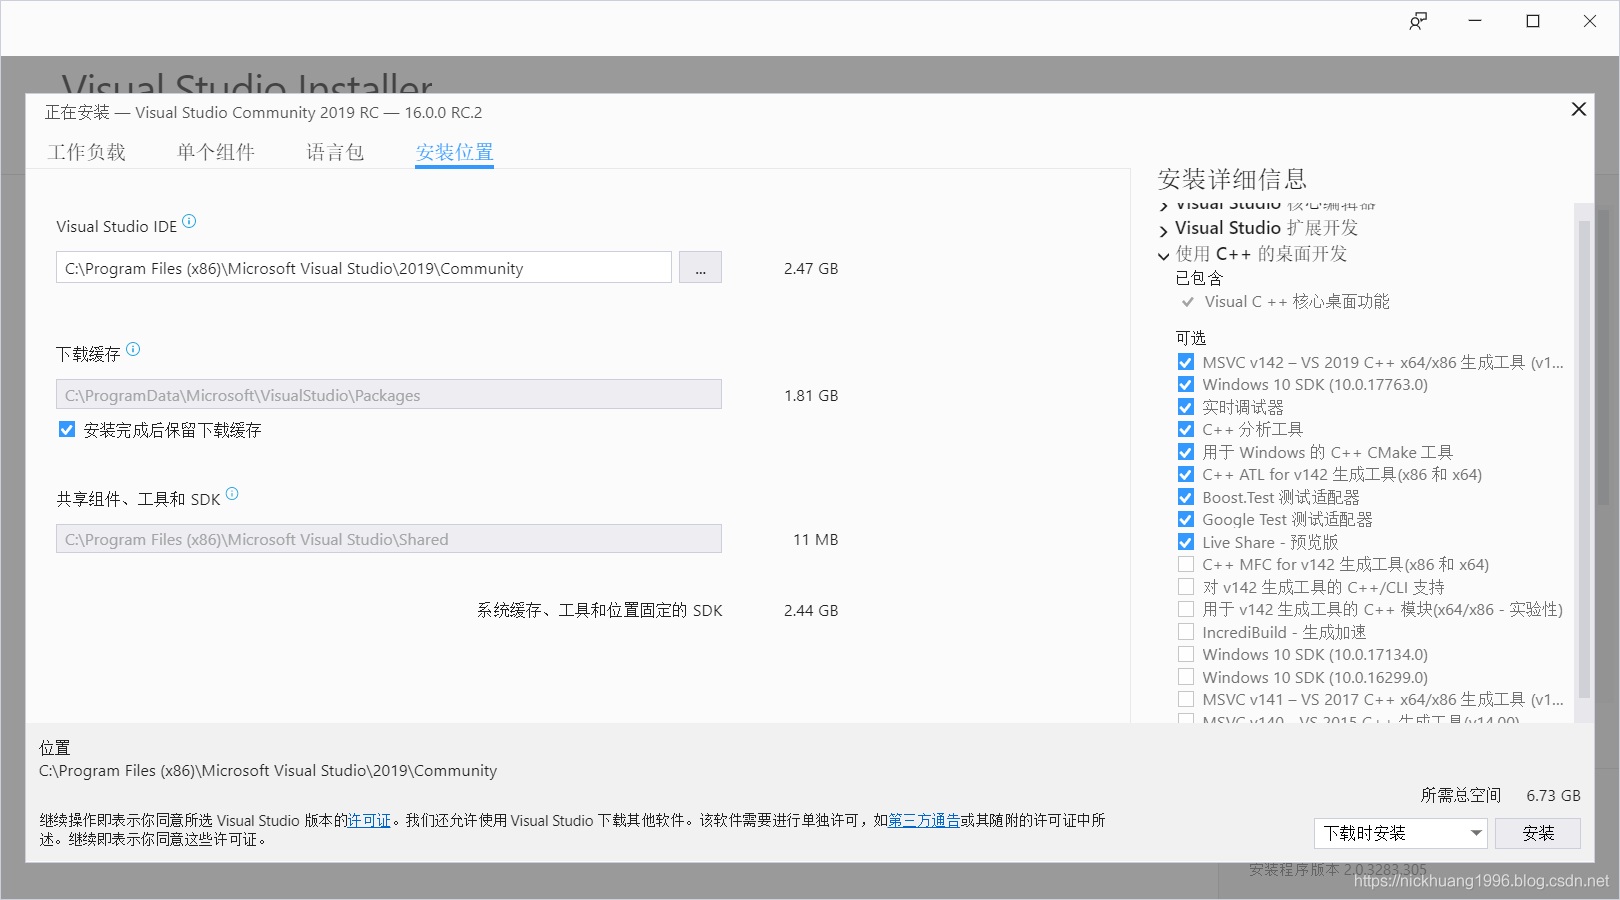The height and width of the screenshot is (900, 1620).
Task: Switch to 工作负载 tab
Action: 87,152
